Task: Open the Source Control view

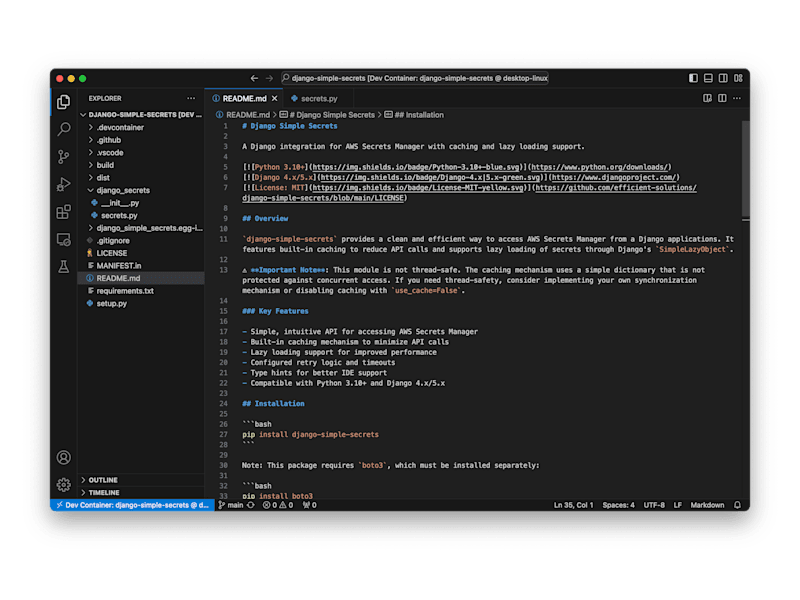Action: pyautogui.click(x=64, y=157)
